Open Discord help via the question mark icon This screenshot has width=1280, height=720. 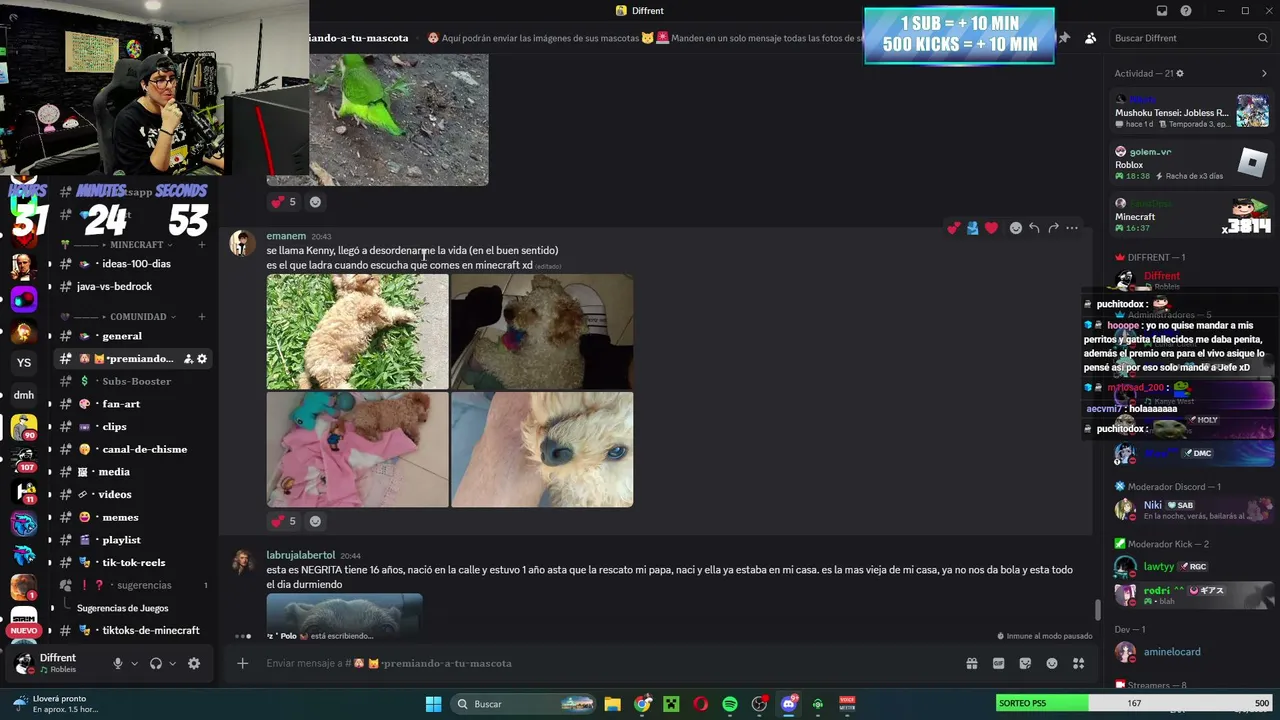pos(1186,11)
